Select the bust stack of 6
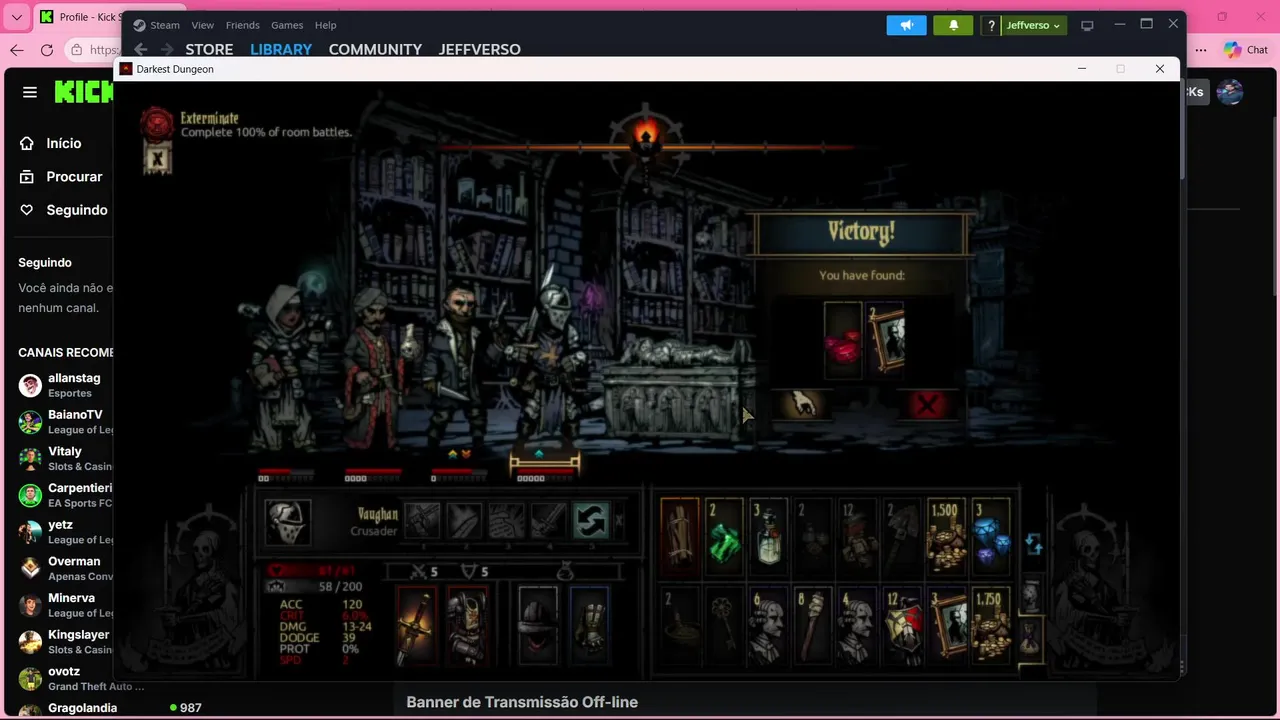1280x720 pixels. point(768,625)
